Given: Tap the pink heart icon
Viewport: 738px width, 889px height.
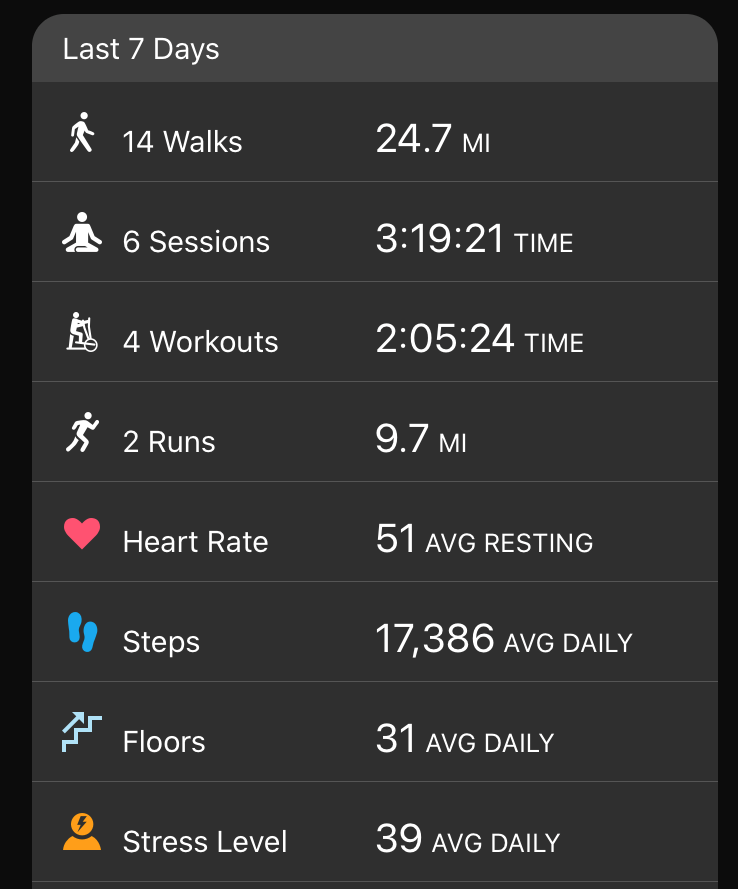Looking at the screenshot, I should pos(82,533).
